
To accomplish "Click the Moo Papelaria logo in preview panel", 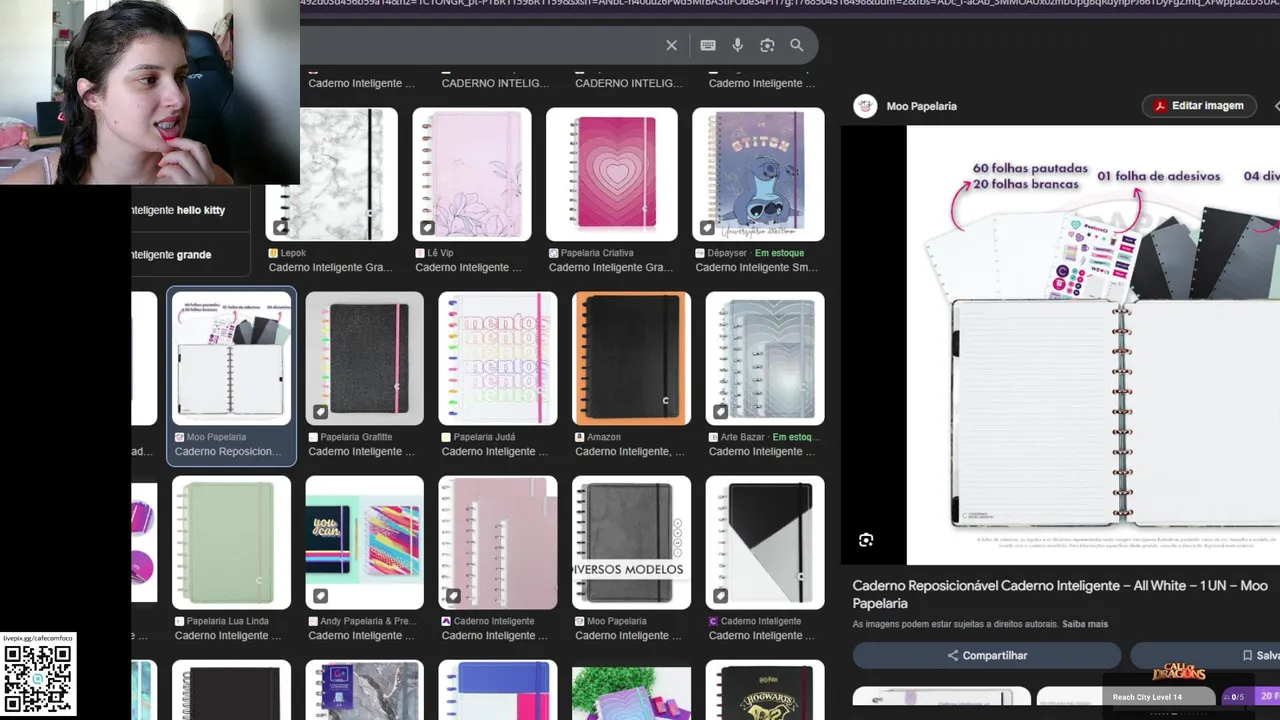I will click(866, 106).
